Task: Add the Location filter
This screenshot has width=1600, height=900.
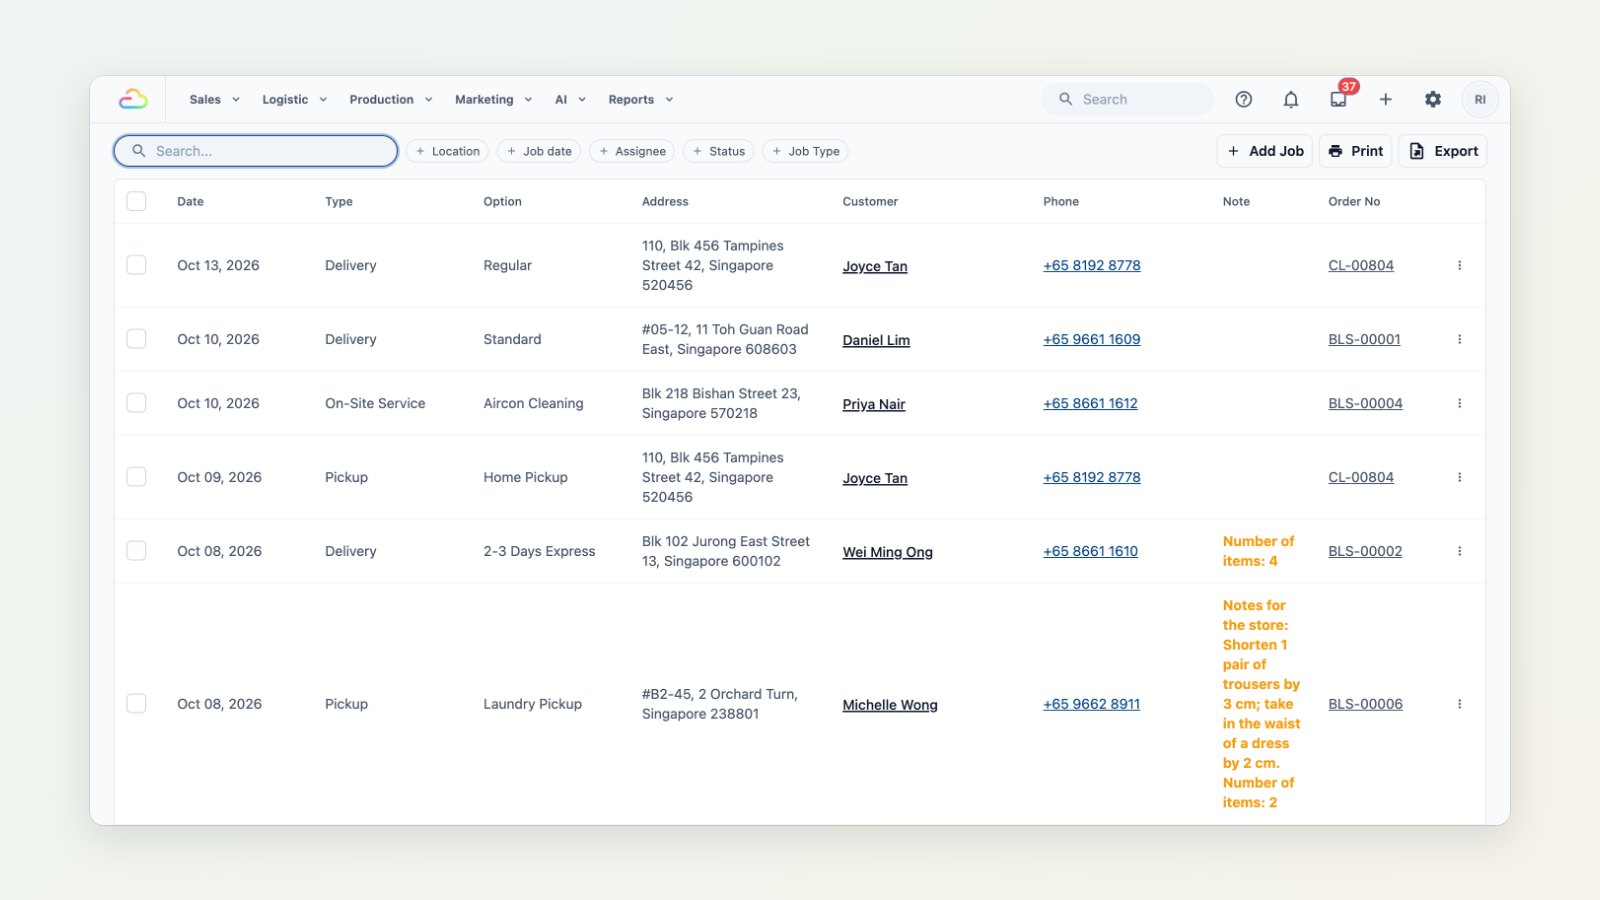Action: [448, 151]
